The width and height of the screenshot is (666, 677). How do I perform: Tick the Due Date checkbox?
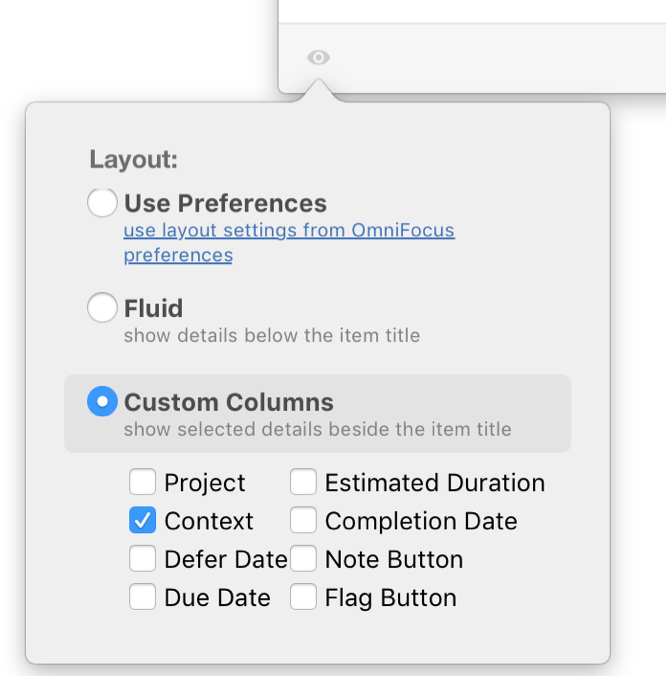(143, 597)
